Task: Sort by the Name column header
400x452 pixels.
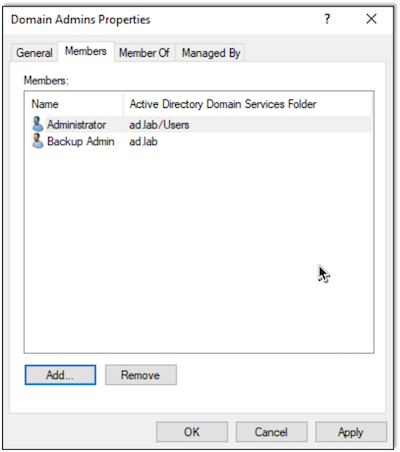Action: click(x=74, y=104)
